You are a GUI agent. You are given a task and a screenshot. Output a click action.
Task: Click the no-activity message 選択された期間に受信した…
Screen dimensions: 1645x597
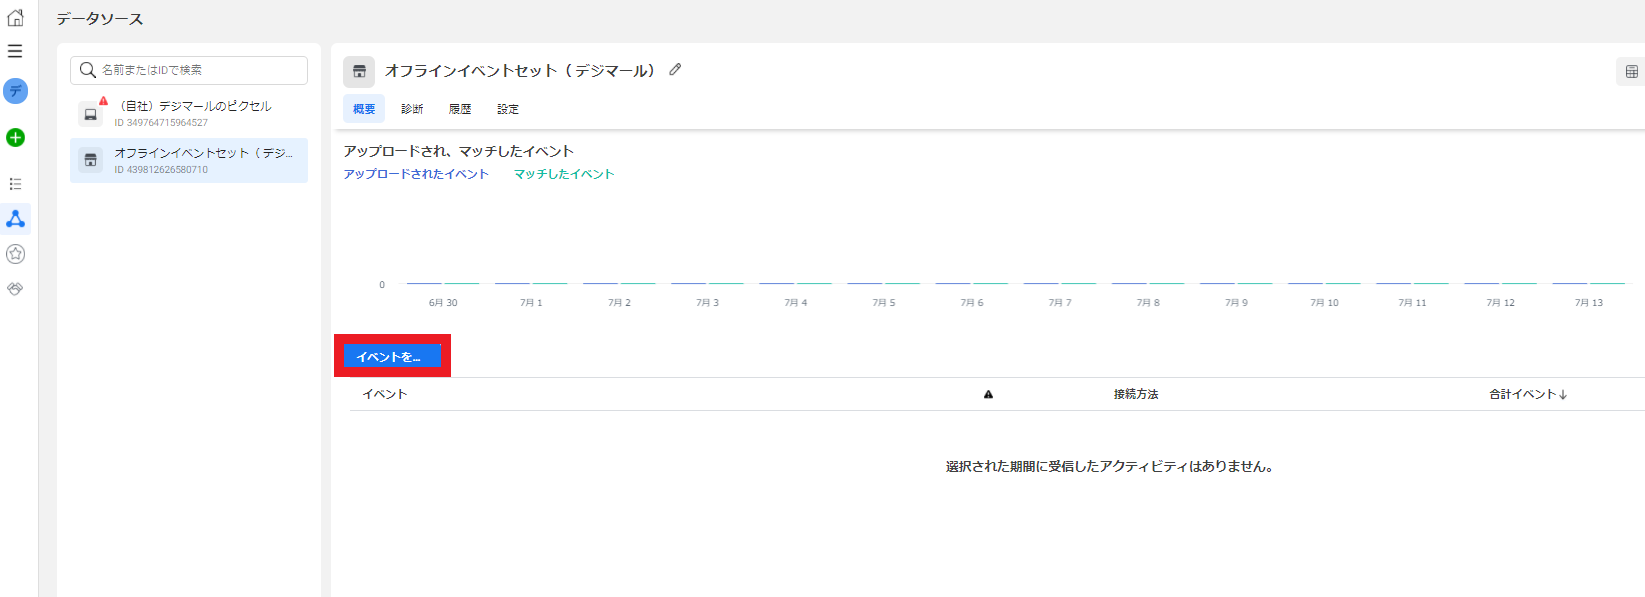(x=1109, y=466)
